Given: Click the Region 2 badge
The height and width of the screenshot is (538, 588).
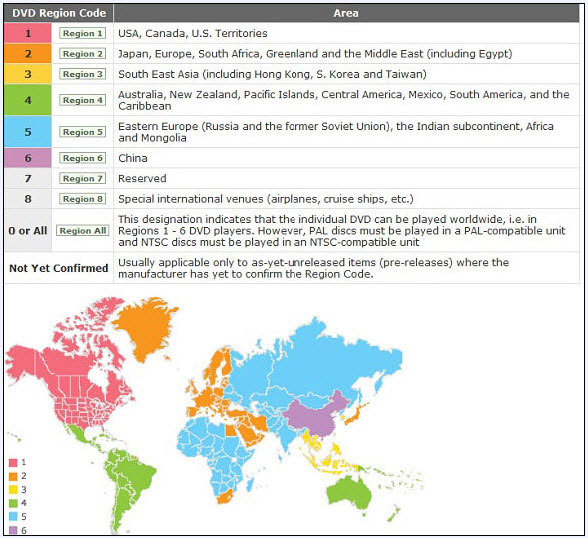Looking at the screenshot, I should [82, 54].
